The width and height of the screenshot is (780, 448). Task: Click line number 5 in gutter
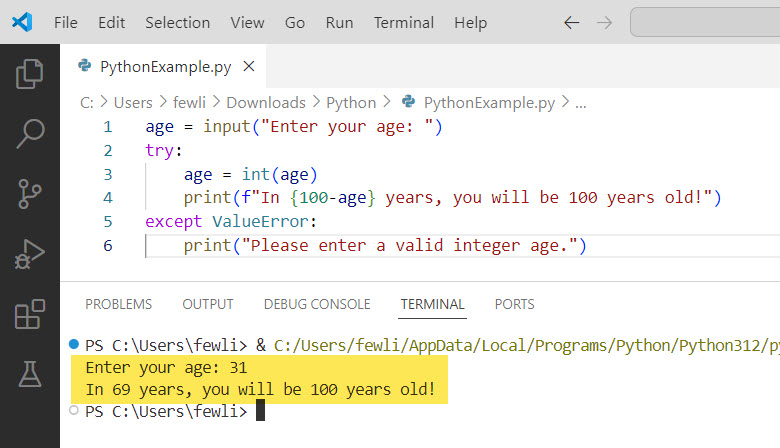pos(107,222)
